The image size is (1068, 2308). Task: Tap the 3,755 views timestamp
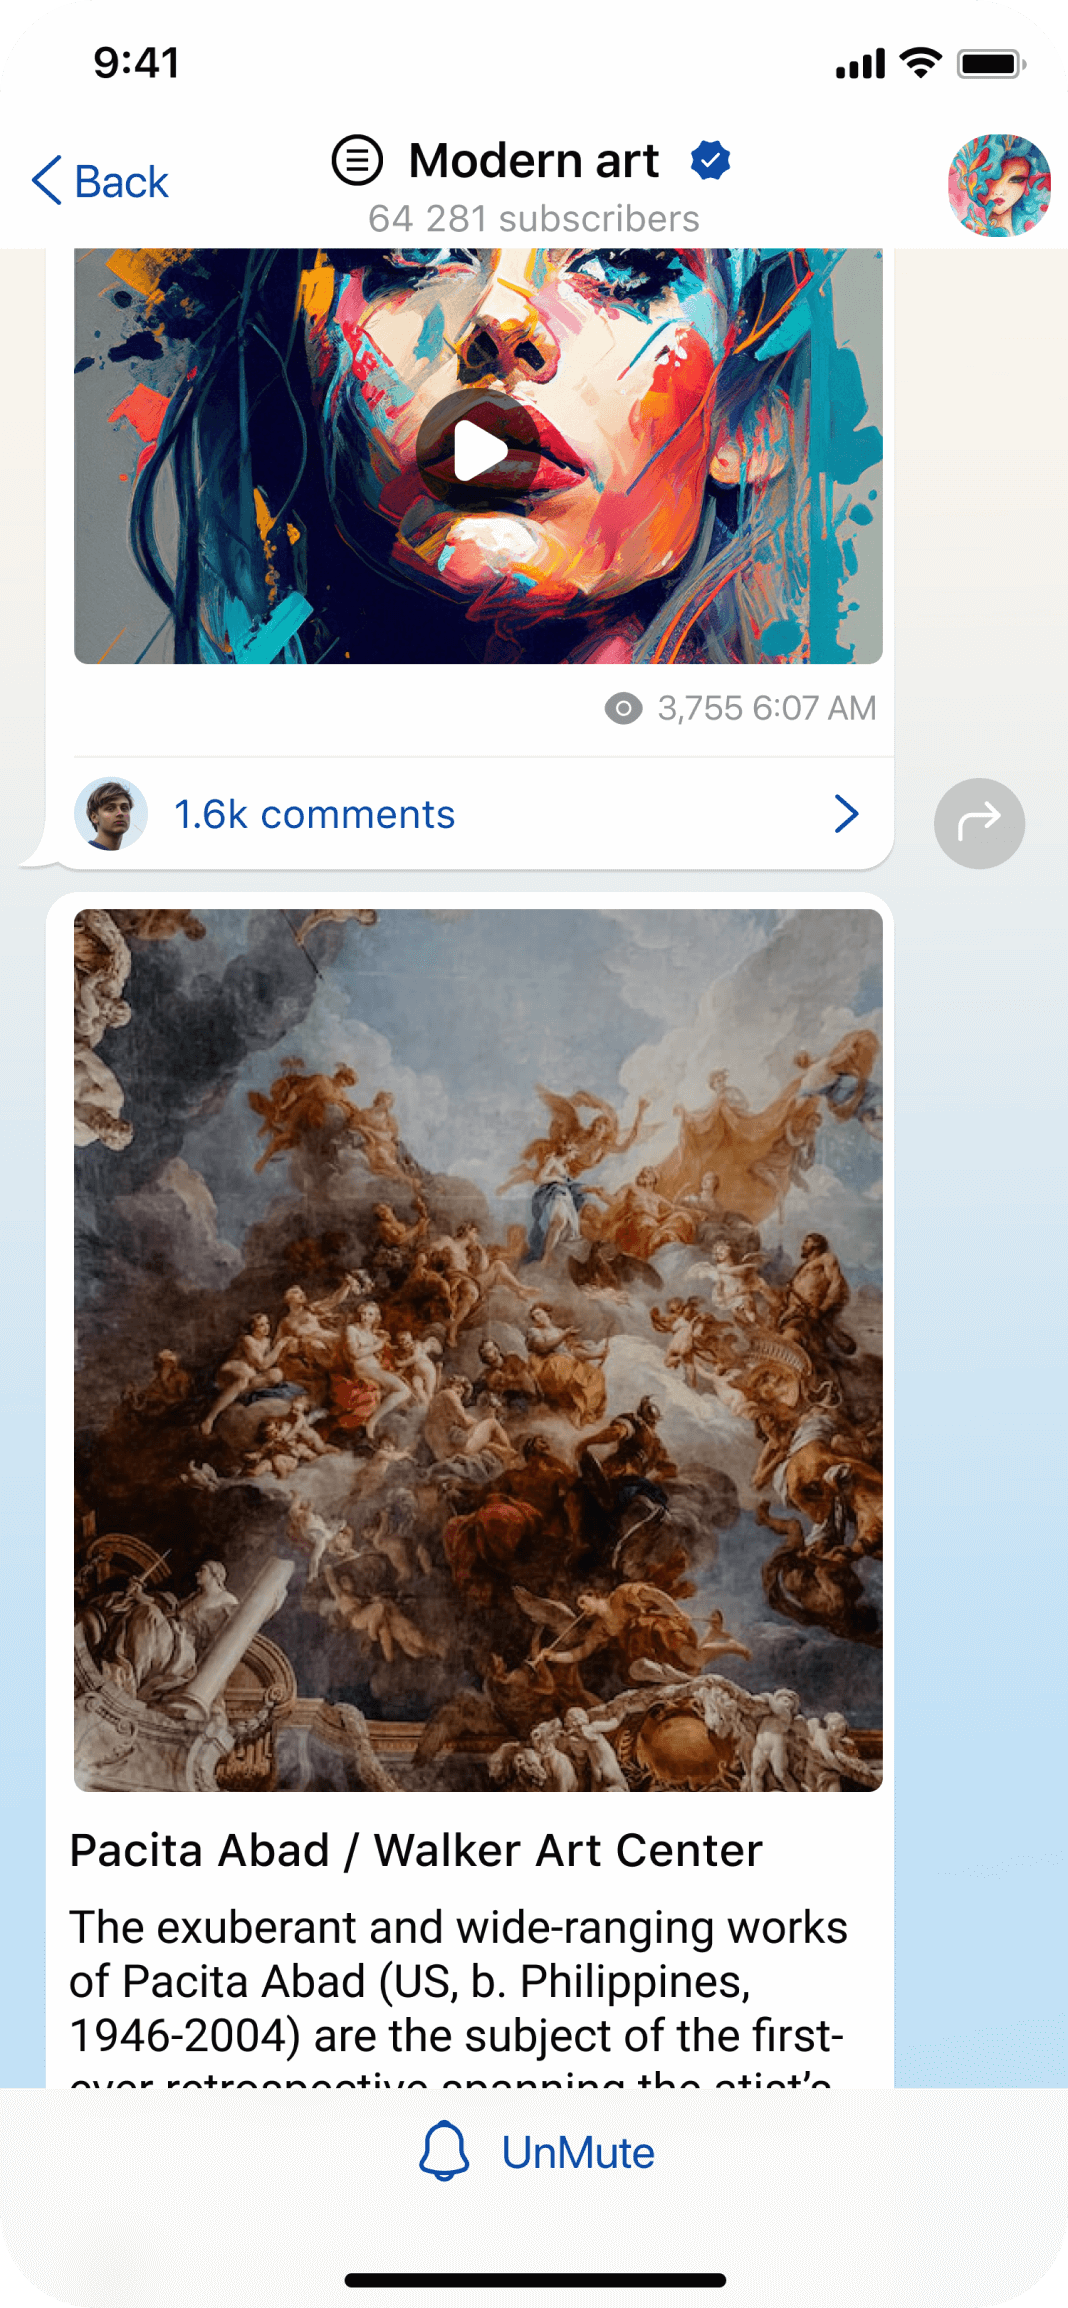[766, 709]
